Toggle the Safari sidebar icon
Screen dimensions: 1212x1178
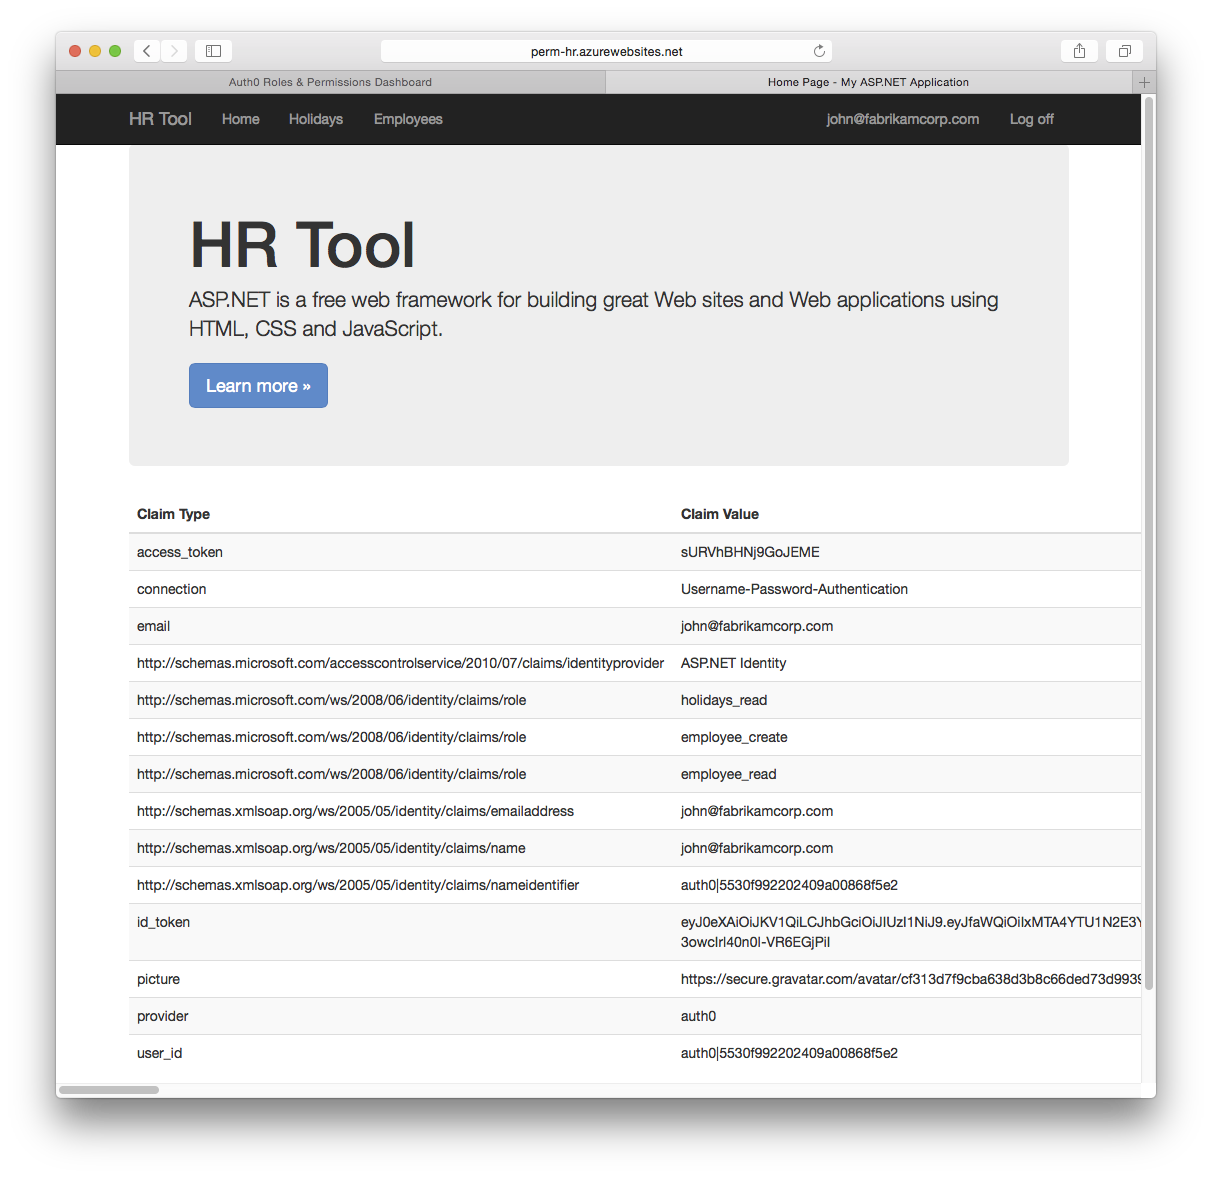tap(213, 51)
